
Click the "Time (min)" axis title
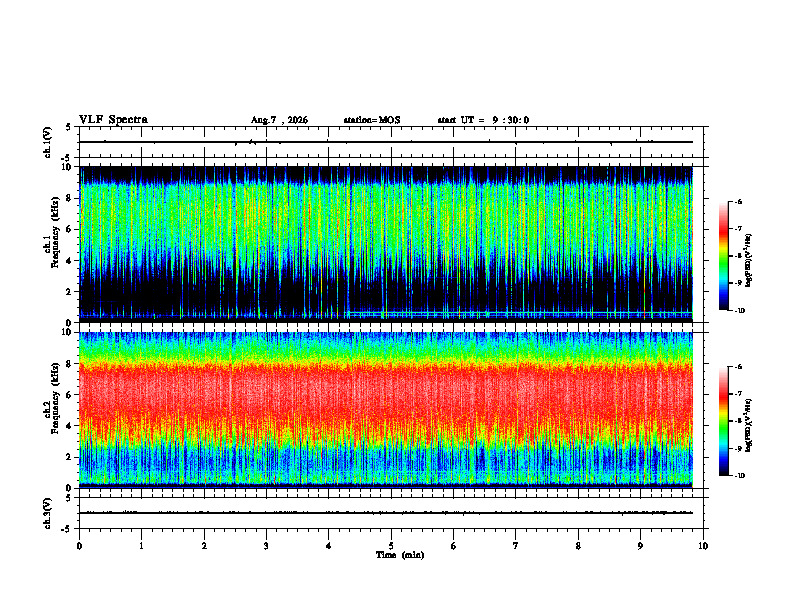[400, 555]
